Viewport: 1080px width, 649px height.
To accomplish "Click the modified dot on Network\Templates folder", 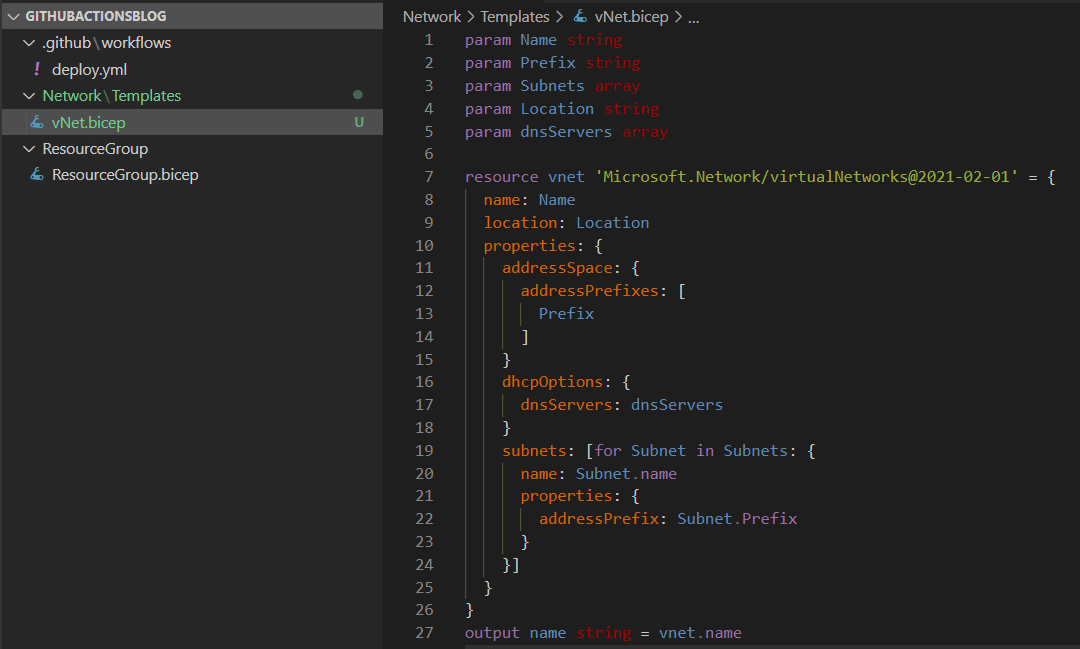I will [357, 95].
